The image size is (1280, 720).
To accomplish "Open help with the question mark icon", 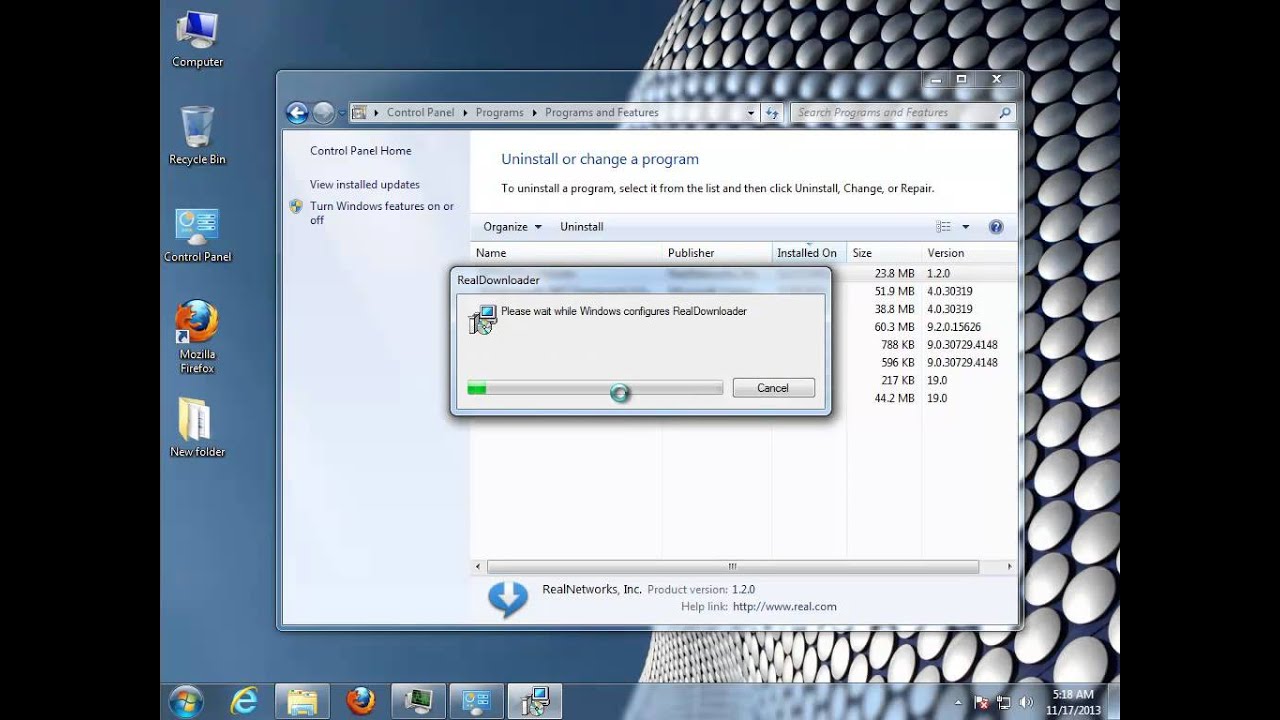I will click(996, 227).
